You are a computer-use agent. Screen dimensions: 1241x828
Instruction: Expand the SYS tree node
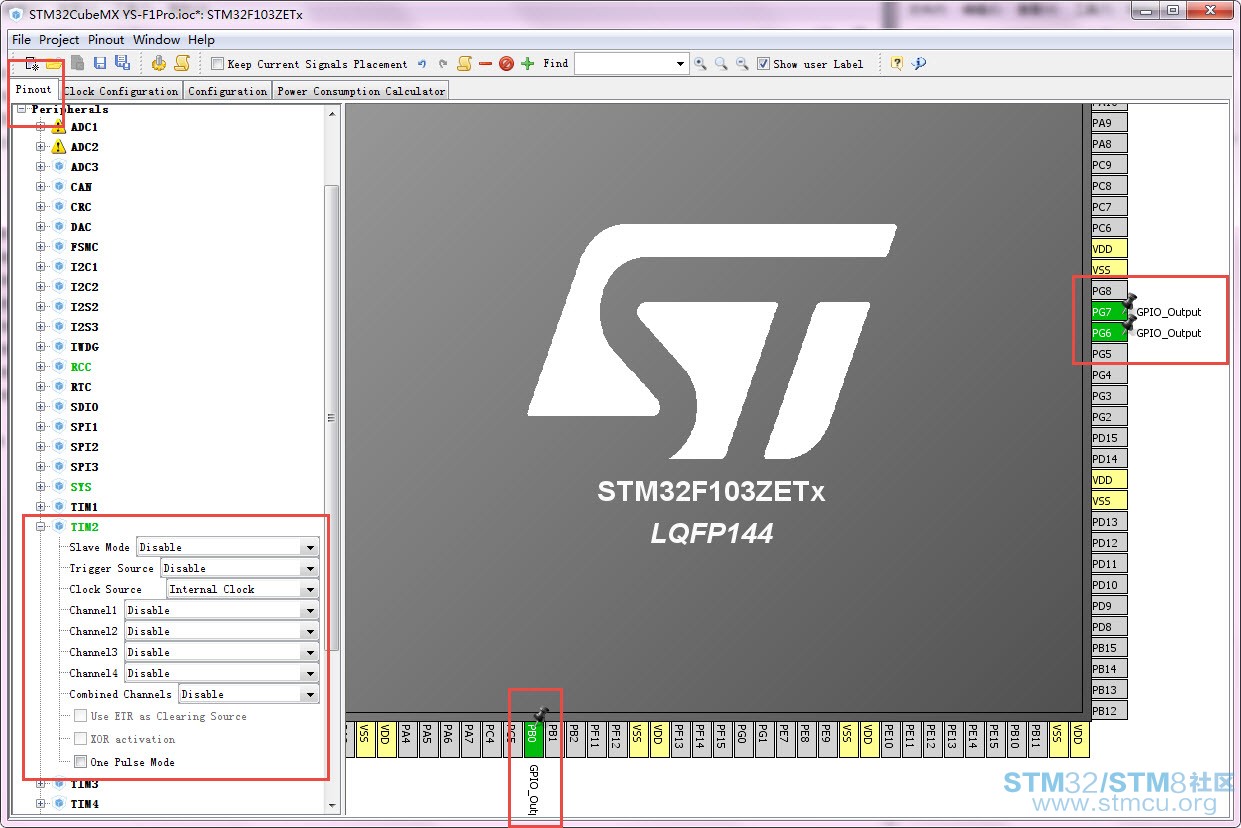41,487
